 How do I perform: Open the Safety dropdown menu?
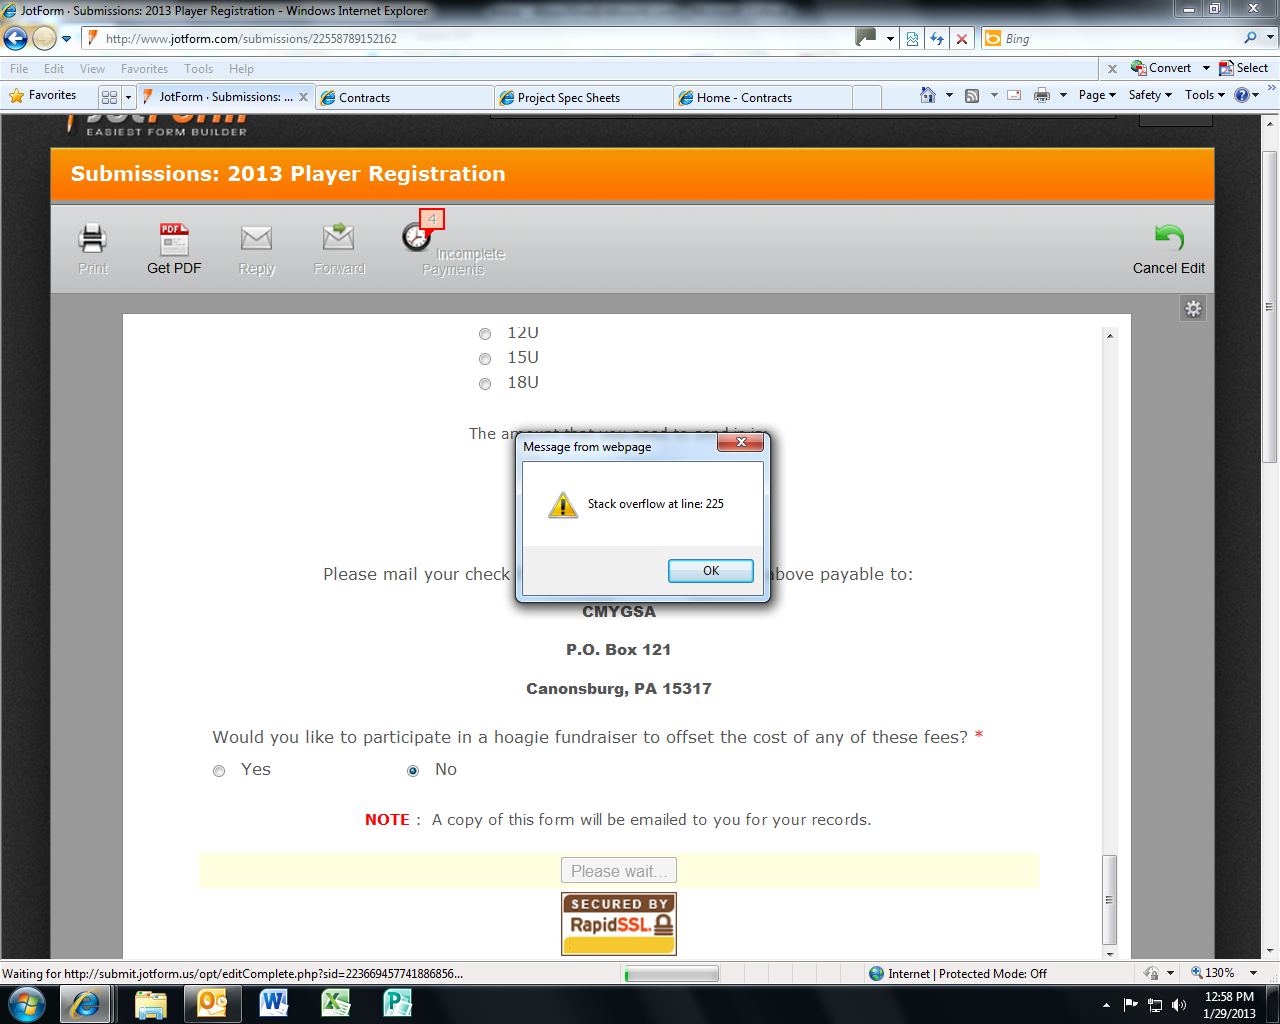pos(1150,96)
